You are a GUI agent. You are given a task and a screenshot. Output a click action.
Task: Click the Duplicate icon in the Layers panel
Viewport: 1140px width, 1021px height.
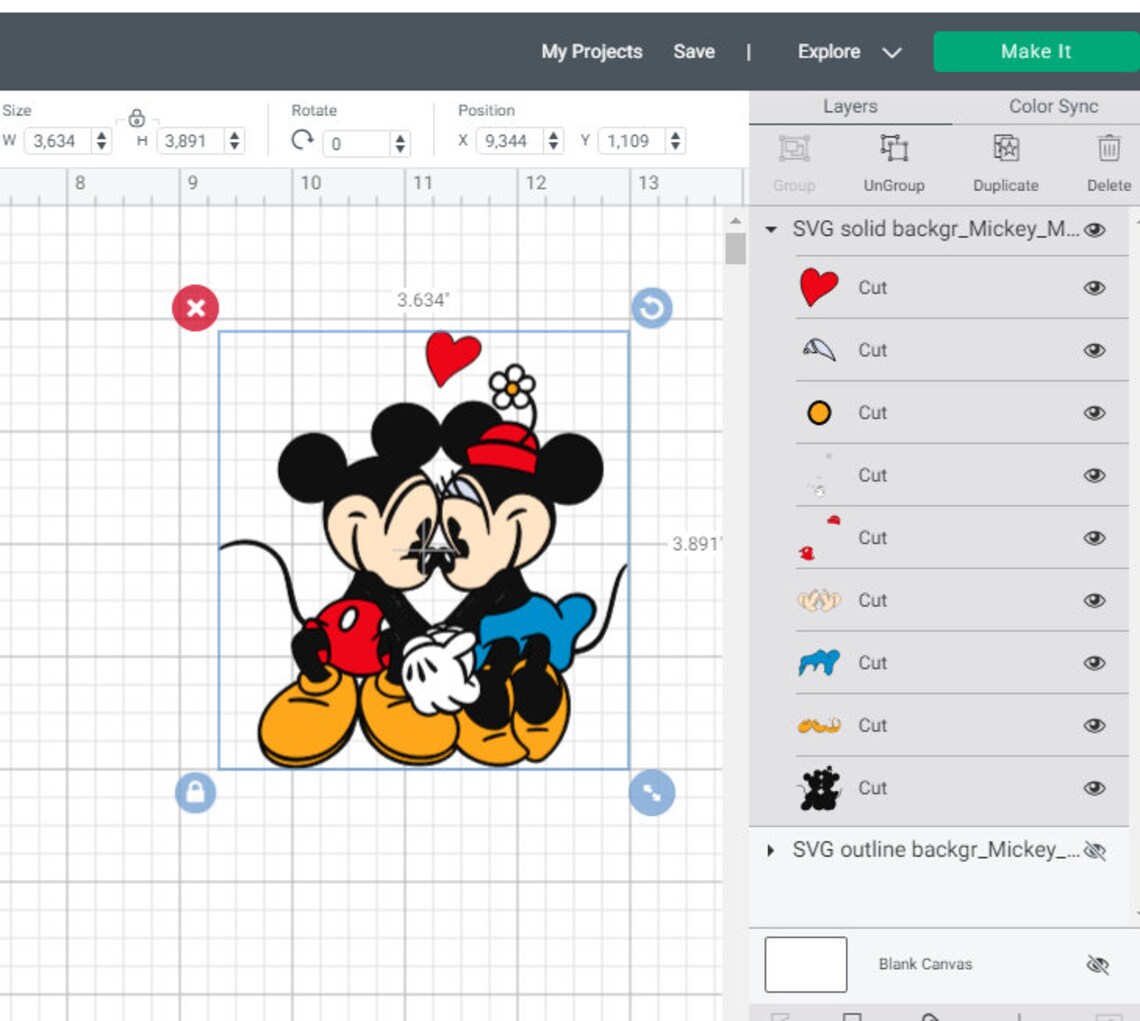click(x=1005, y=148)
